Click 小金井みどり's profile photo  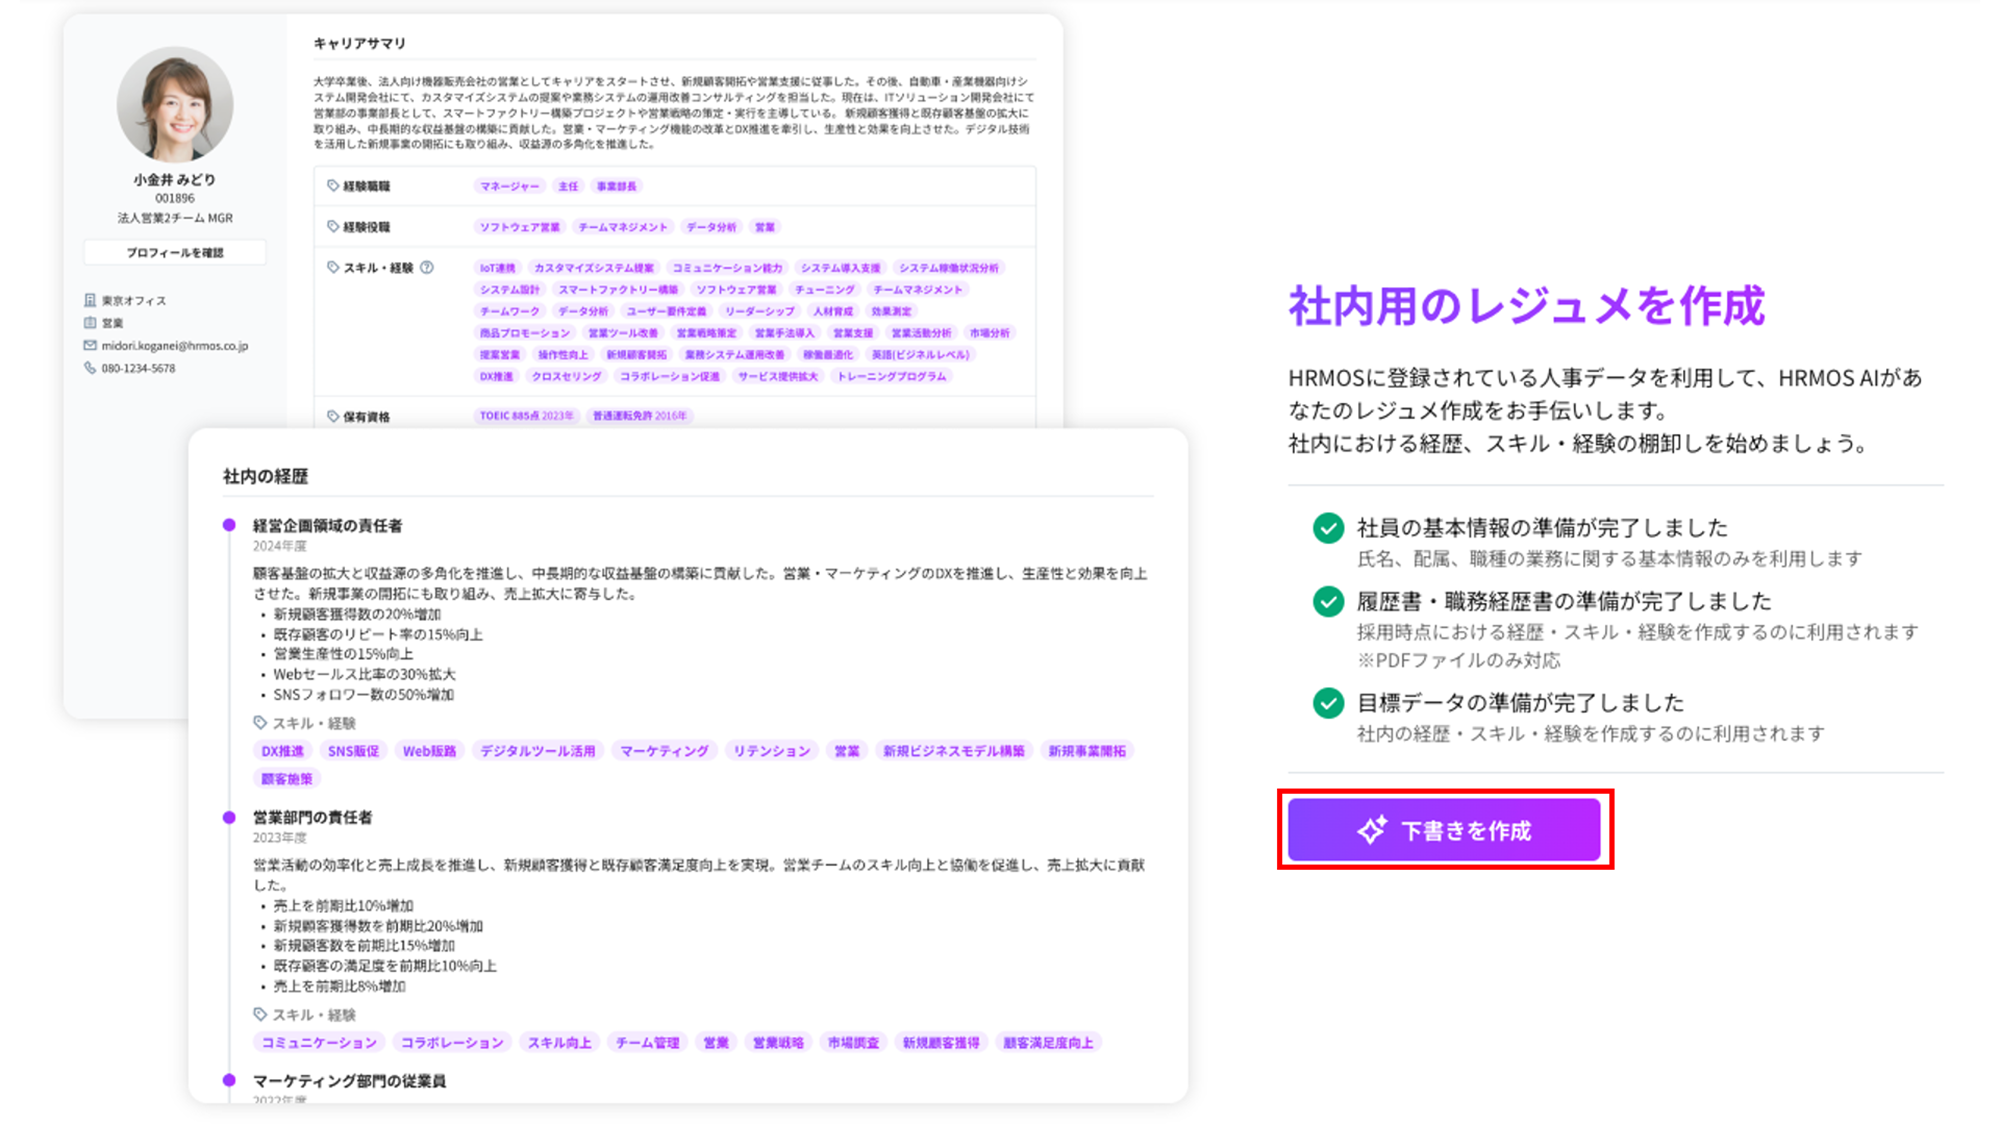click(175, 104)
